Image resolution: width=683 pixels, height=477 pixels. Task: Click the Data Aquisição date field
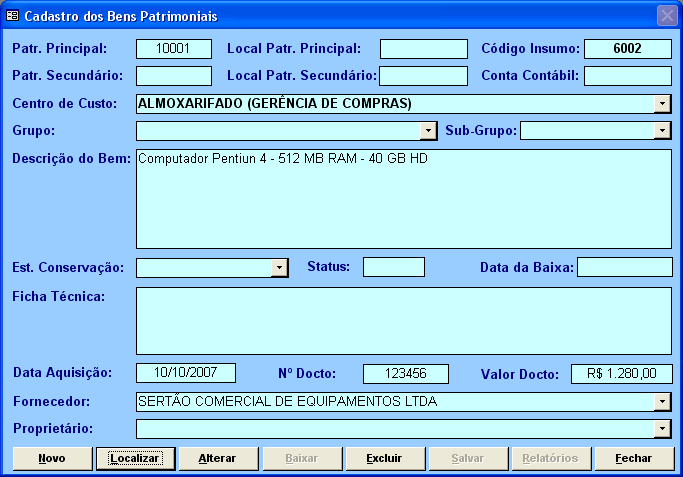pos(185,373)
